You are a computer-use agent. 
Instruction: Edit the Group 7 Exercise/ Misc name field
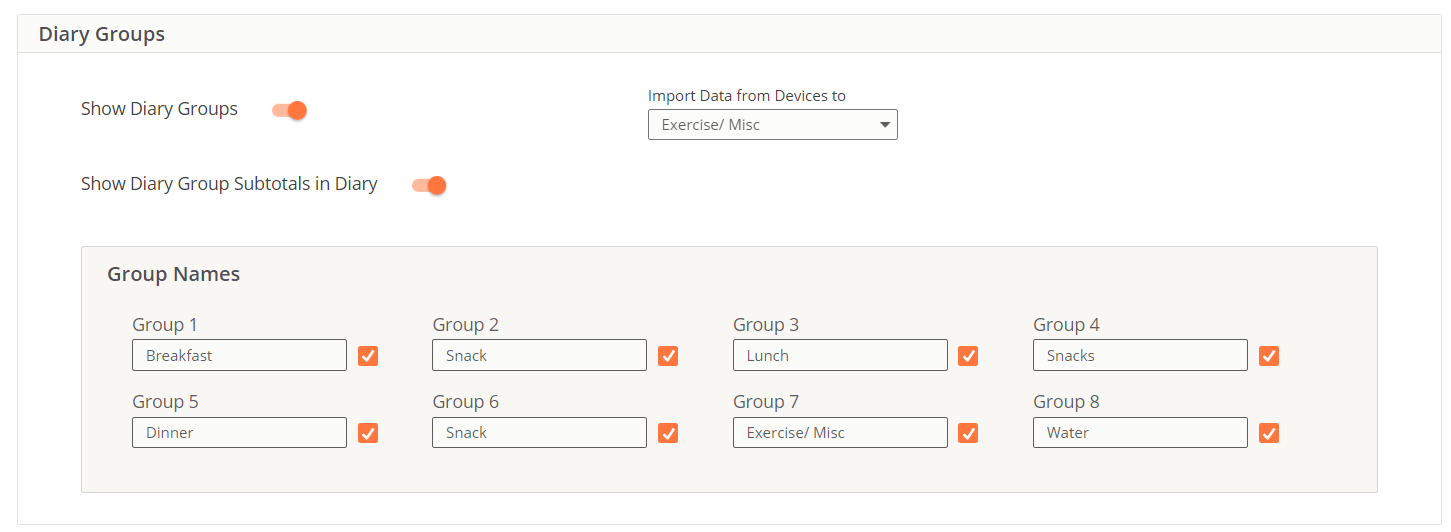[x=840, y=432]
